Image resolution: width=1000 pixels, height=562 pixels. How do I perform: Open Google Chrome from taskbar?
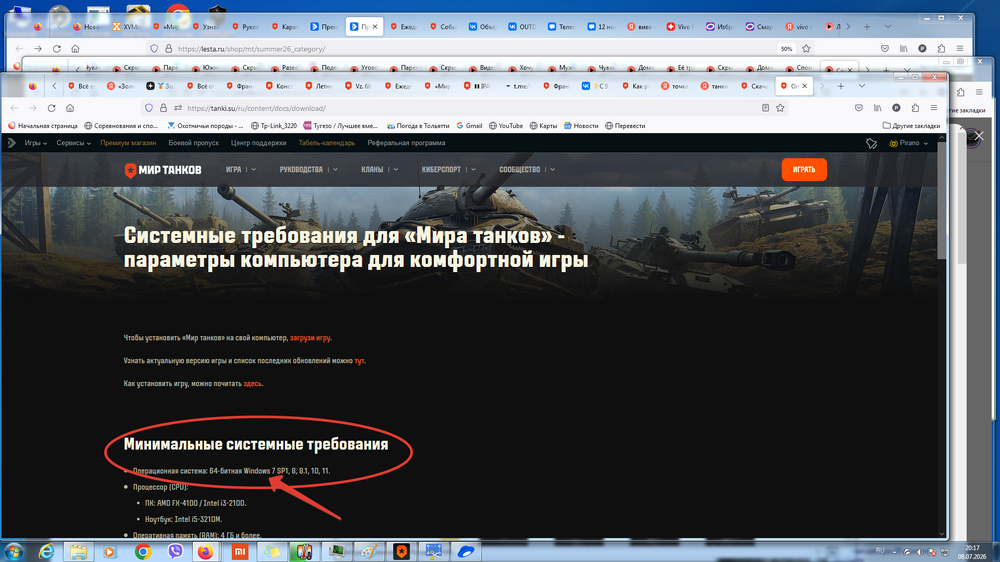pos(143,552)
